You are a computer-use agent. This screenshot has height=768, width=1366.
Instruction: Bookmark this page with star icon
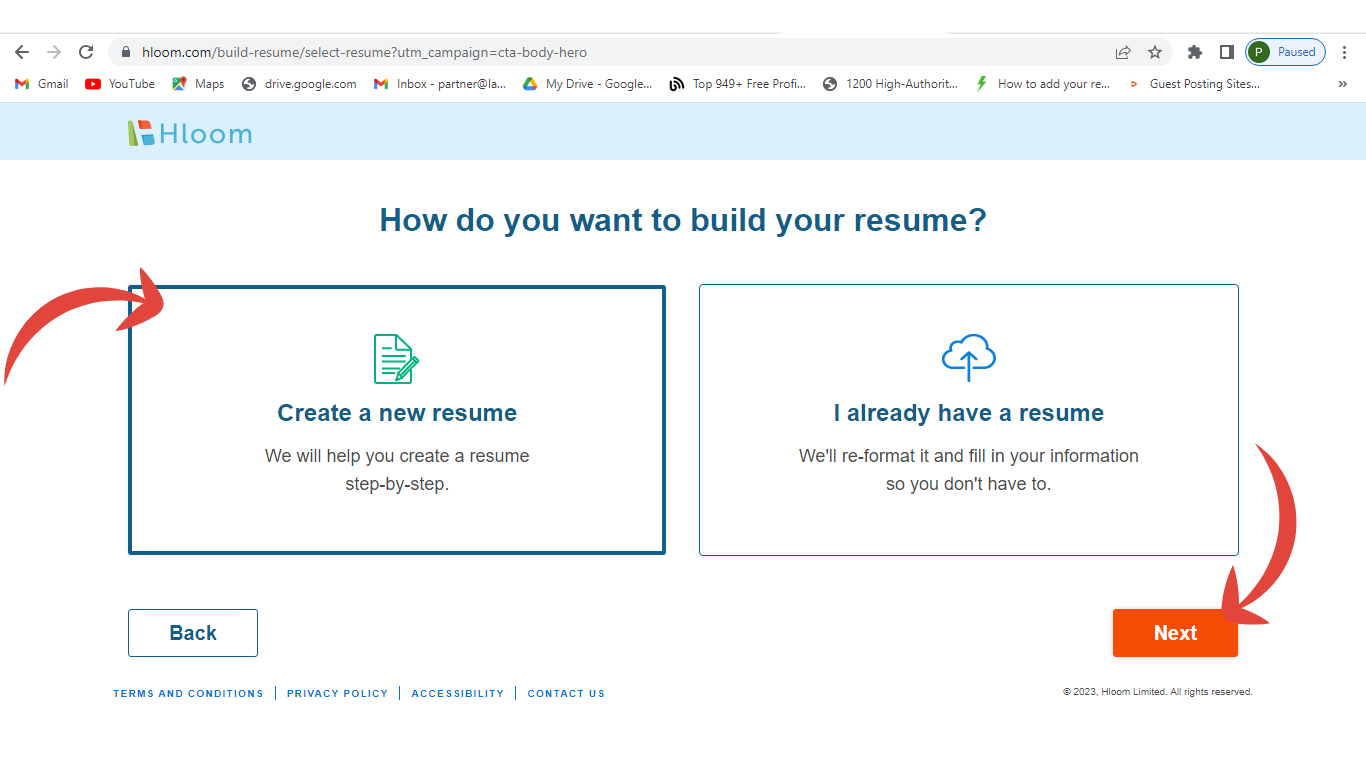[x=1155, y=52]
